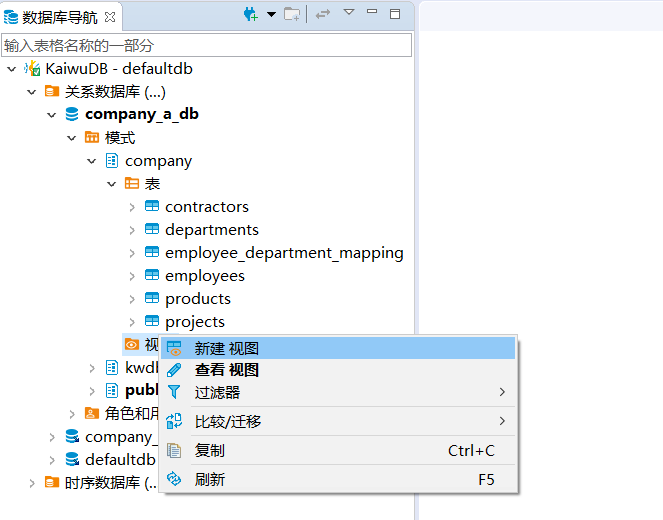
Task: Open the navigator view menu triangle
Action: pos(349,13)
